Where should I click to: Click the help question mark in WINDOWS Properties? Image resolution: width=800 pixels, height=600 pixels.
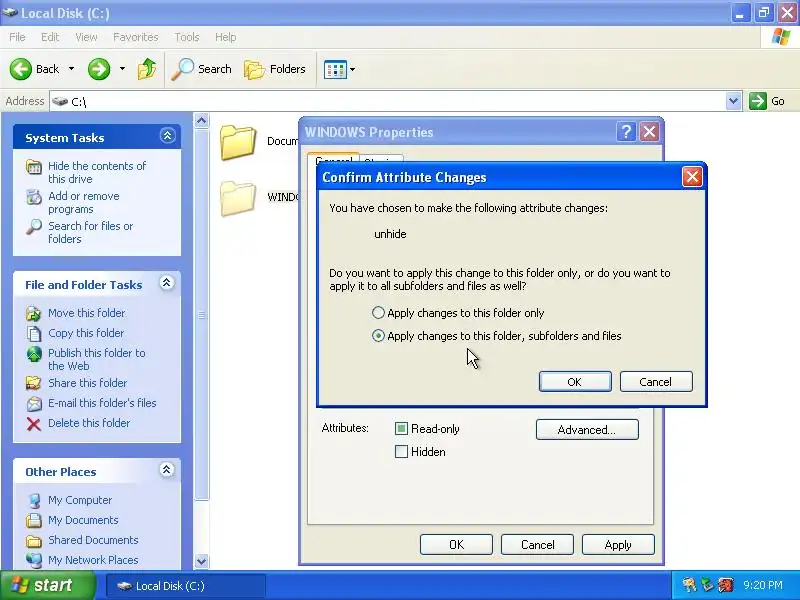[626, 132]
